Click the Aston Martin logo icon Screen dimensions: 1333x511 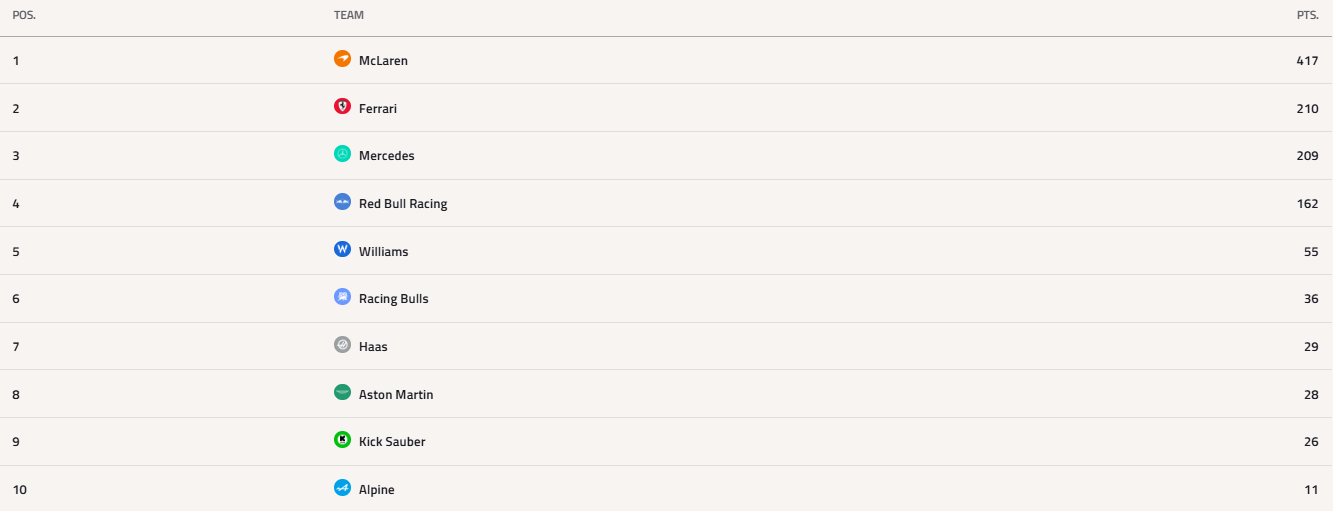click(x=342, y=393)
